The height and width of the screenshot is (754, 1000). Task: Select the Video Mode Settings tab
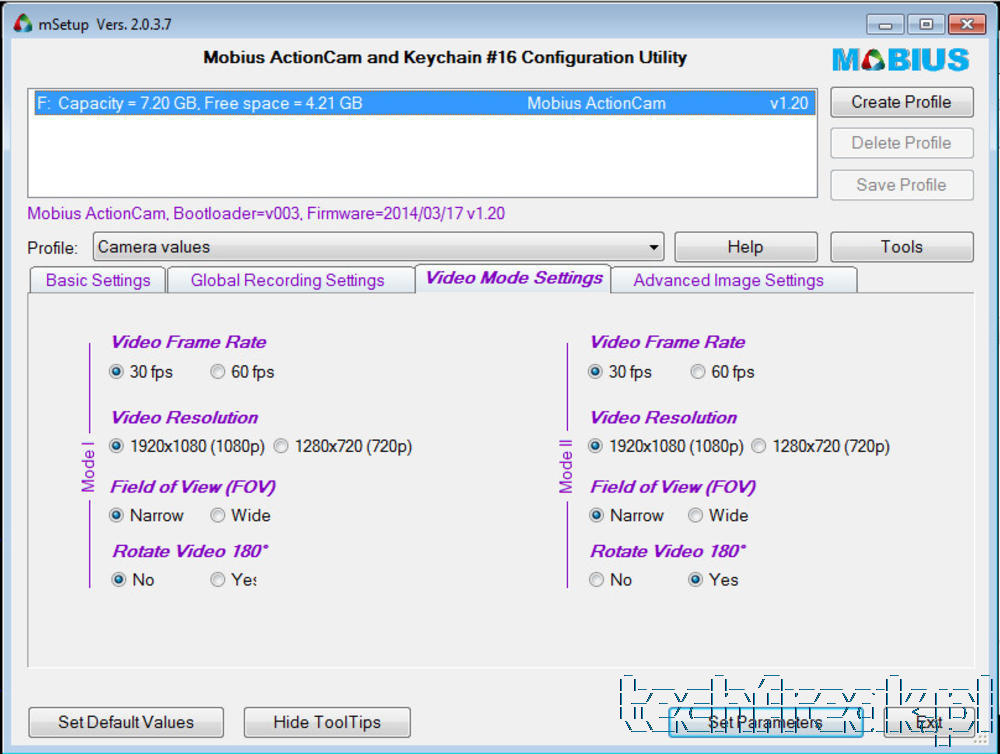(x=513, y=278)
